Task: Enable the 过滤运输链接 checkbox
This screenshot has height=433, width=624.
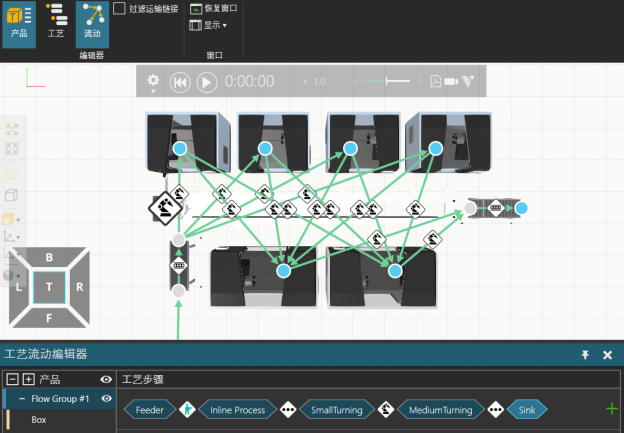Action: pos(120,8)
